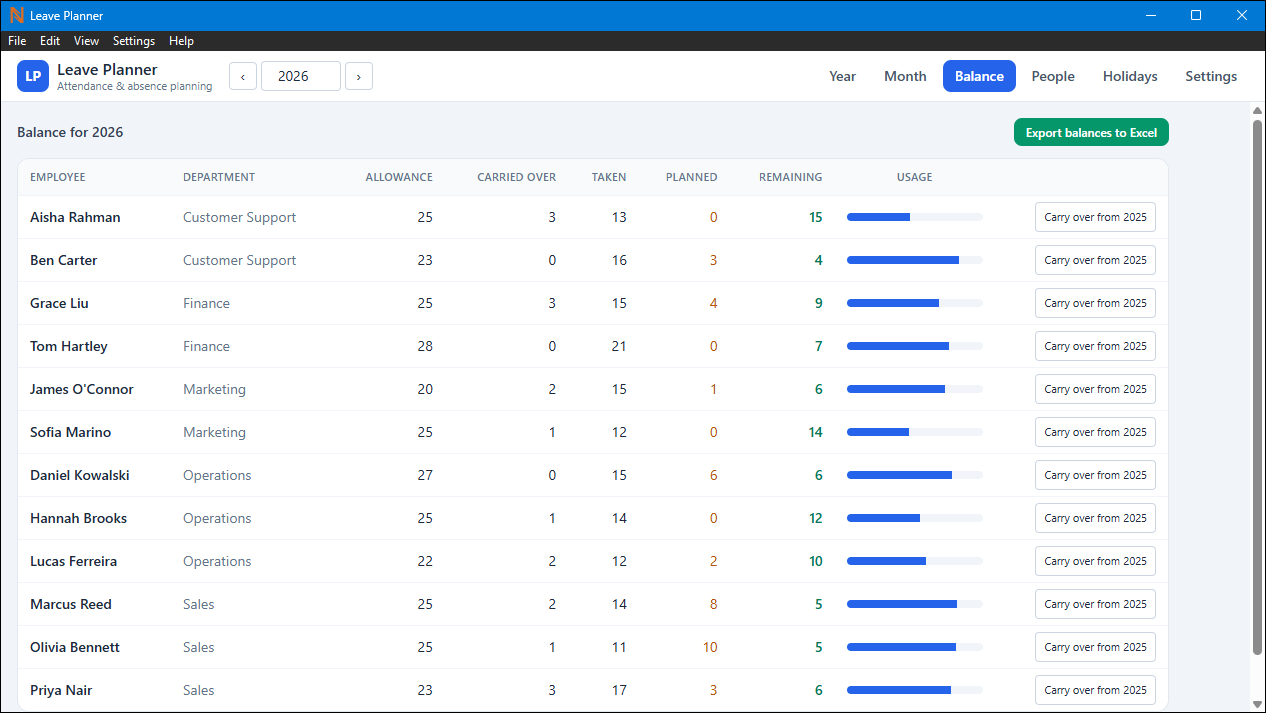1266x713 pixels.
Task: Carry over from 2025 for Olivia Bennett
Action: 1095,647
